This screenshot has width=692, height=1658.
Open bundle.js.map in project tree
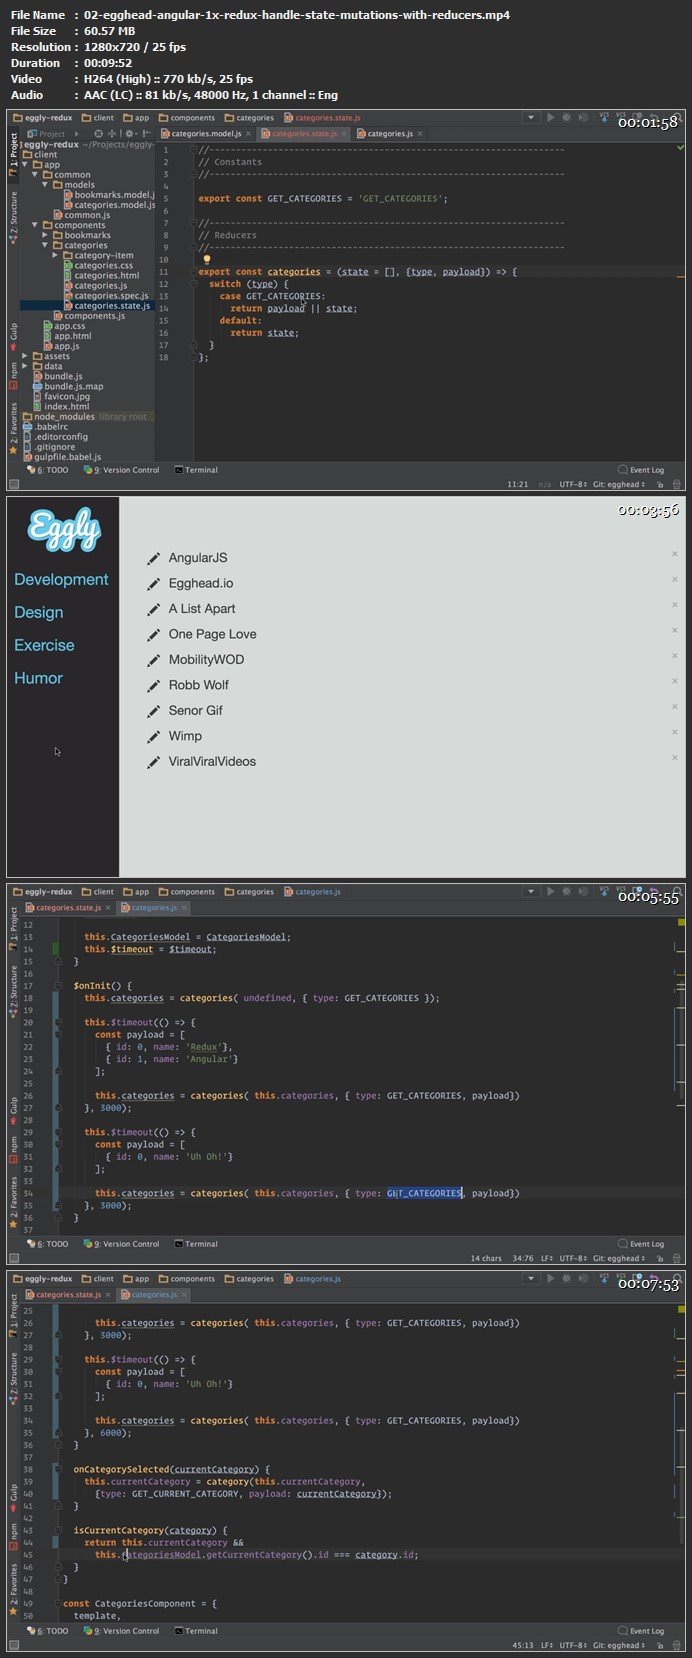click(x=68, y=386)
